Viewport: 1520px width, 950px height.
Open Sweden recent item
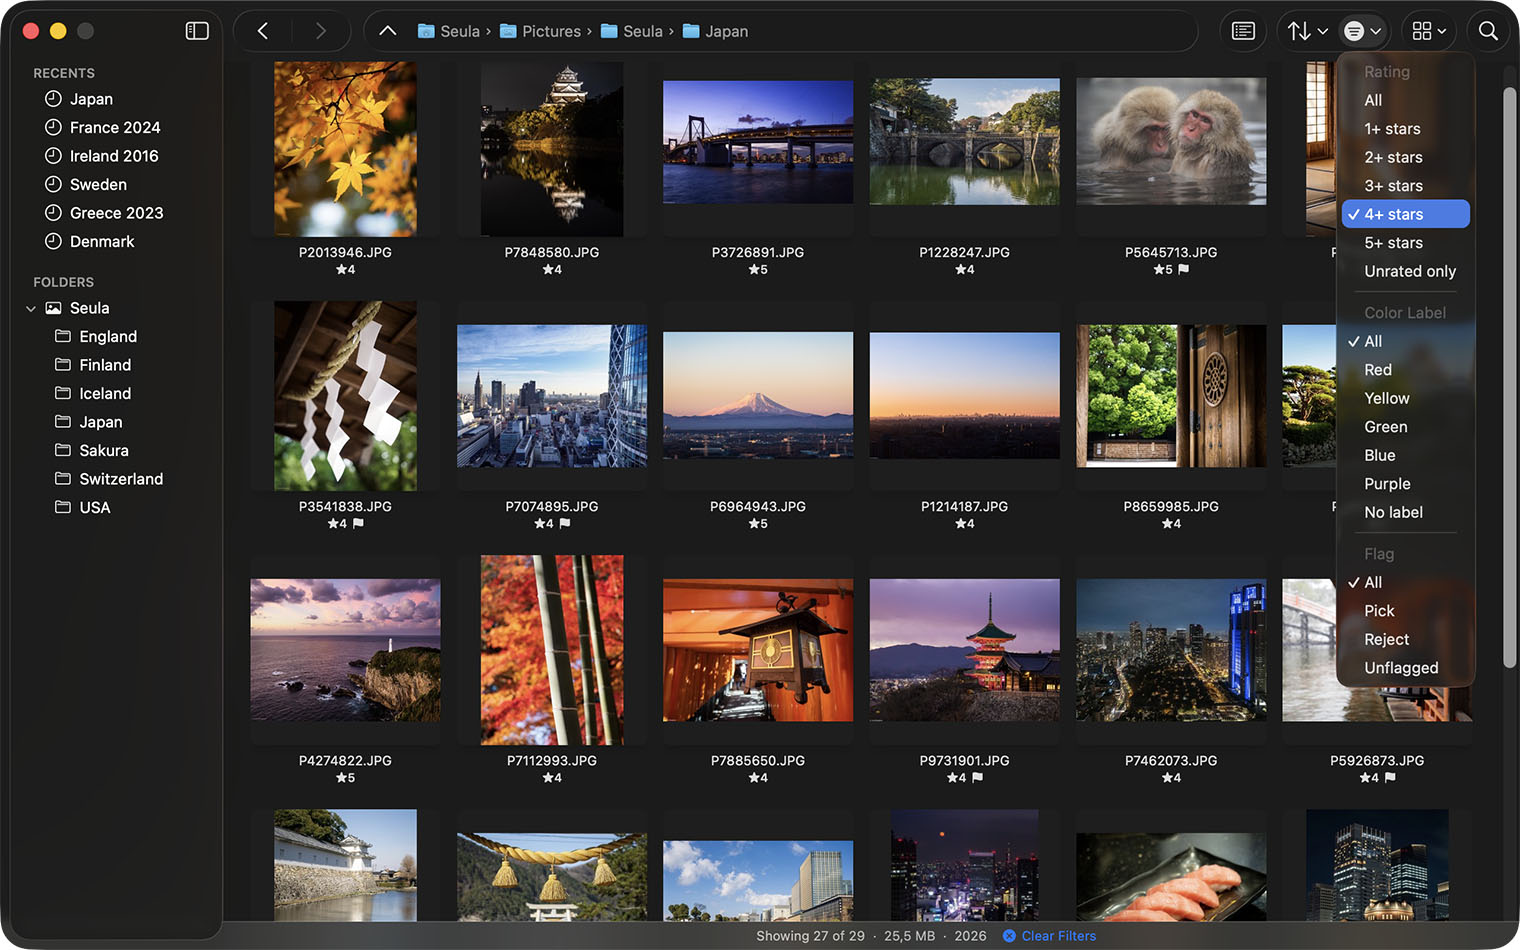click(x=98, y=184)
